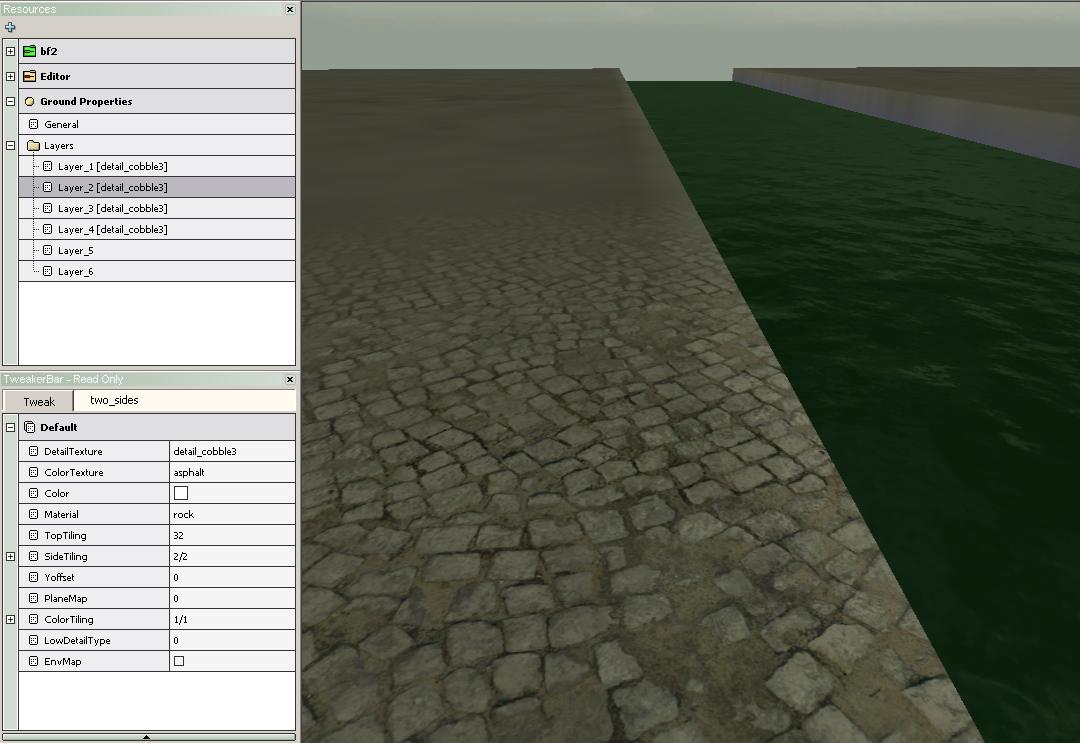Expand the bf2 tree node

[x=10, y=51]
